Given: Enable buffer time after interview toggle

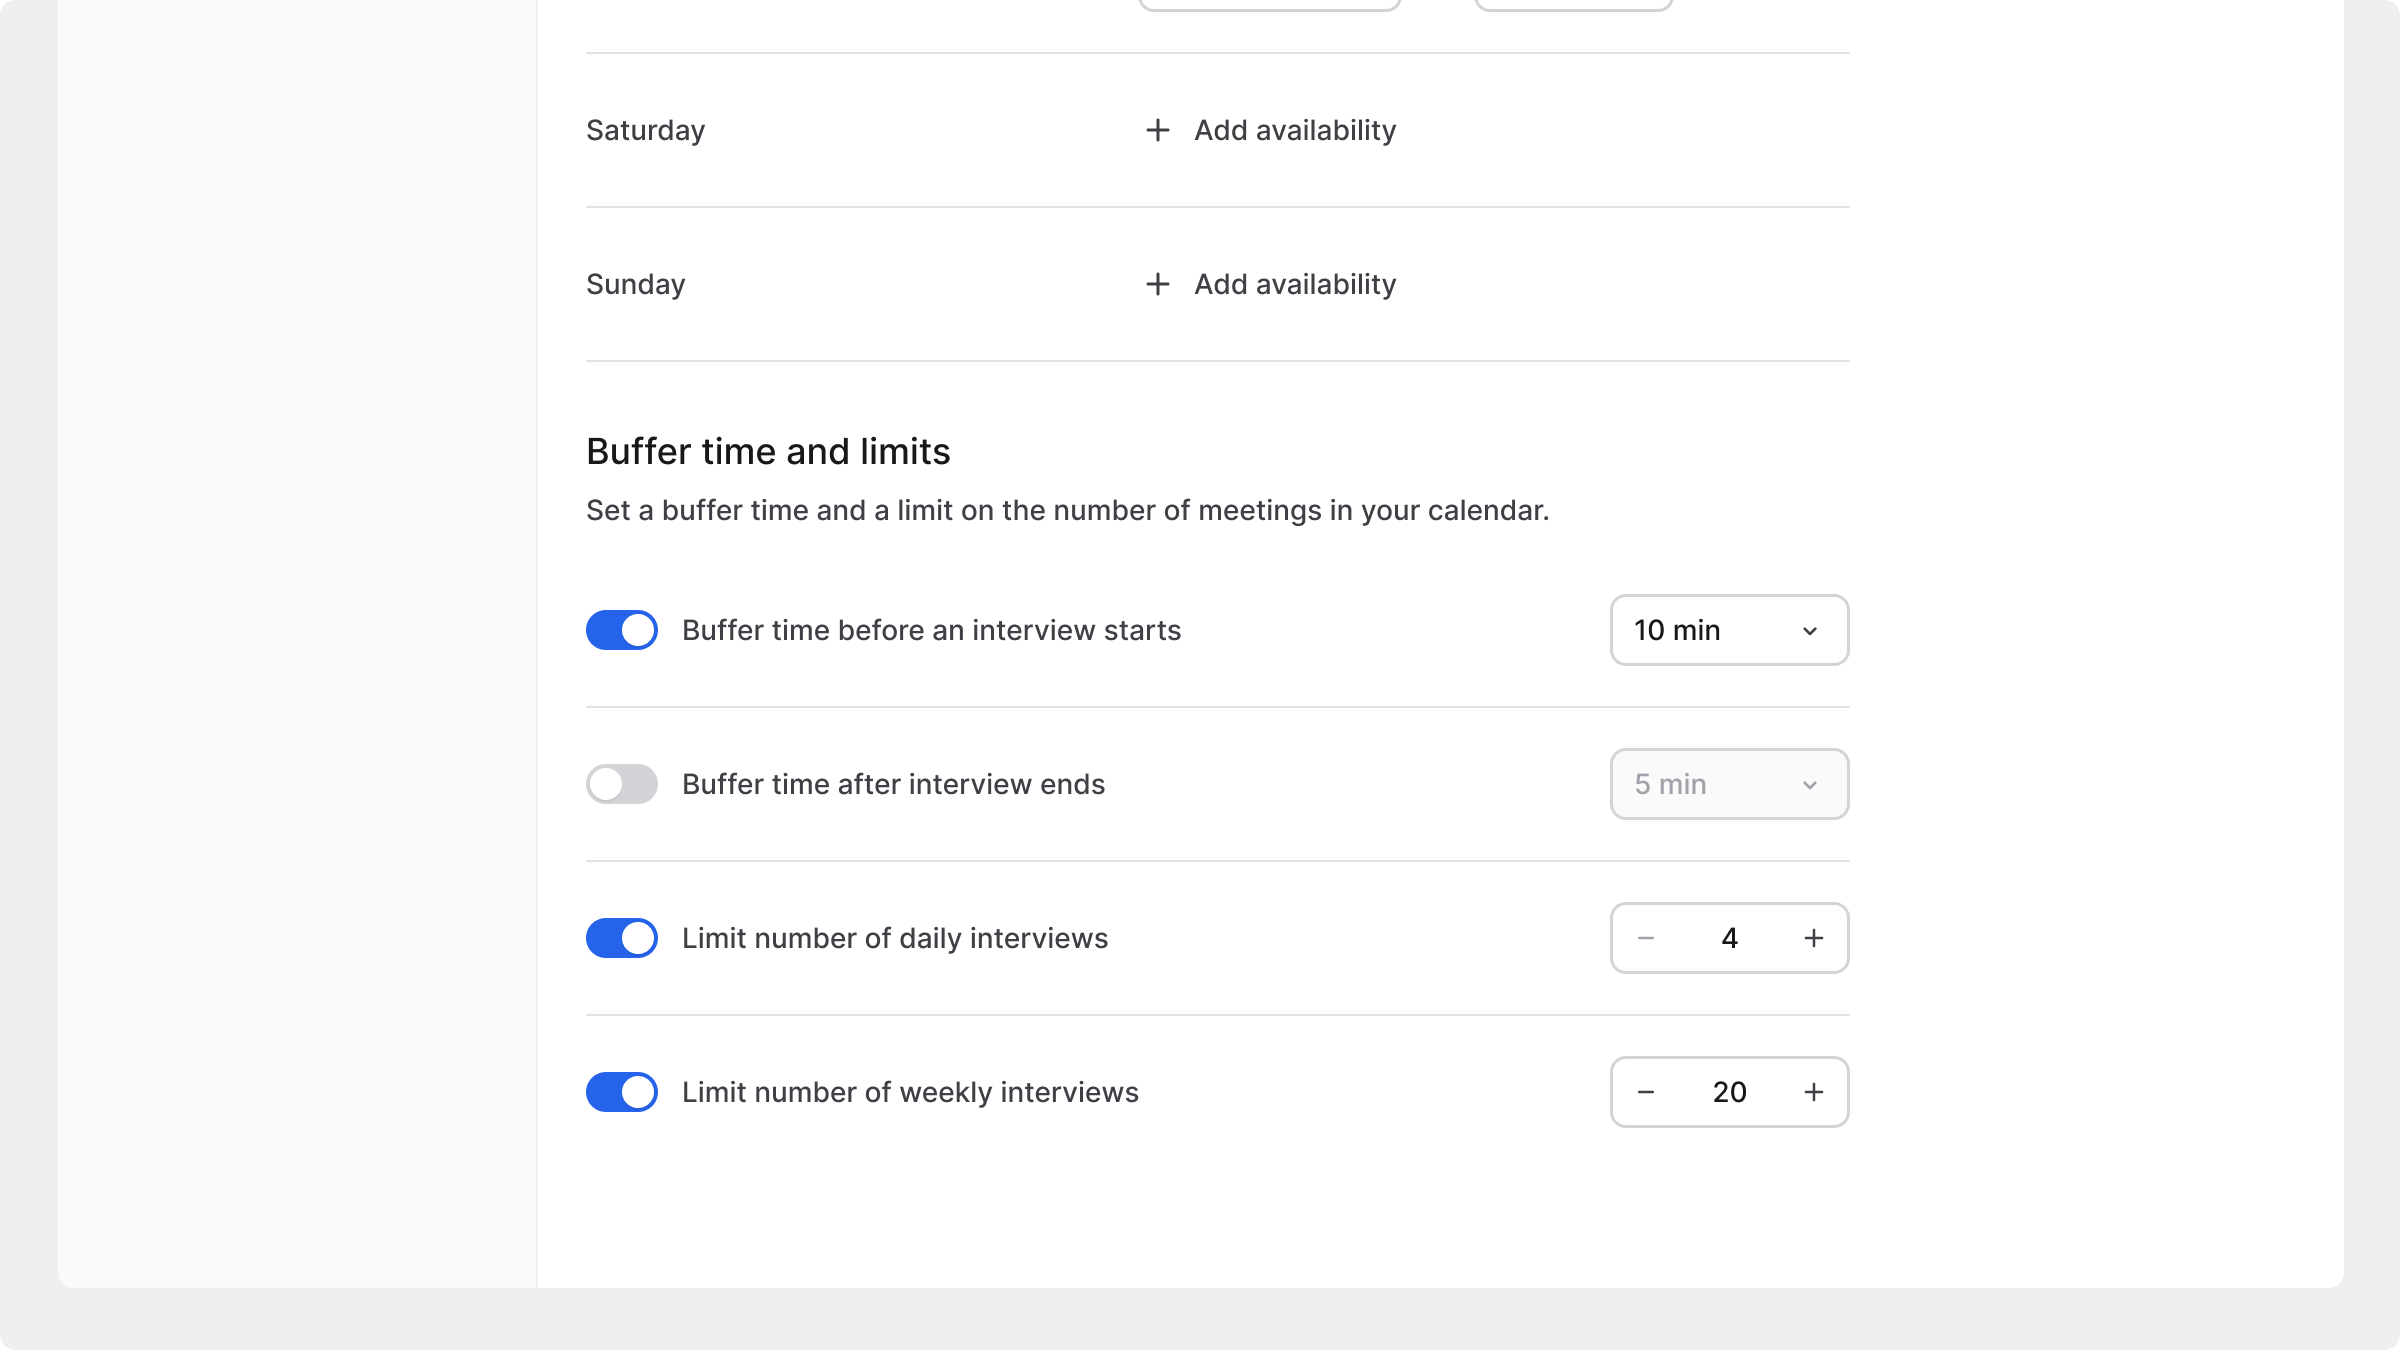Looking at the screenshot, I should 622,784.
